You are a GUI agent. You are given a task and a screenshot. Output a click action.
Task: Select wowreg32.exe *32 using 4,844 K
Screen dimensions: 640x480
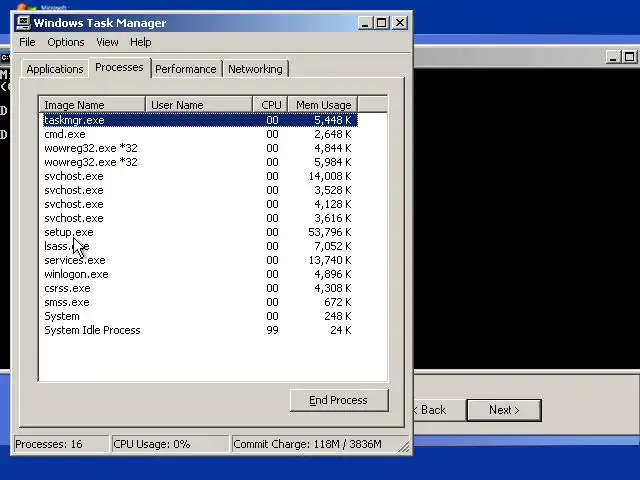200,148
